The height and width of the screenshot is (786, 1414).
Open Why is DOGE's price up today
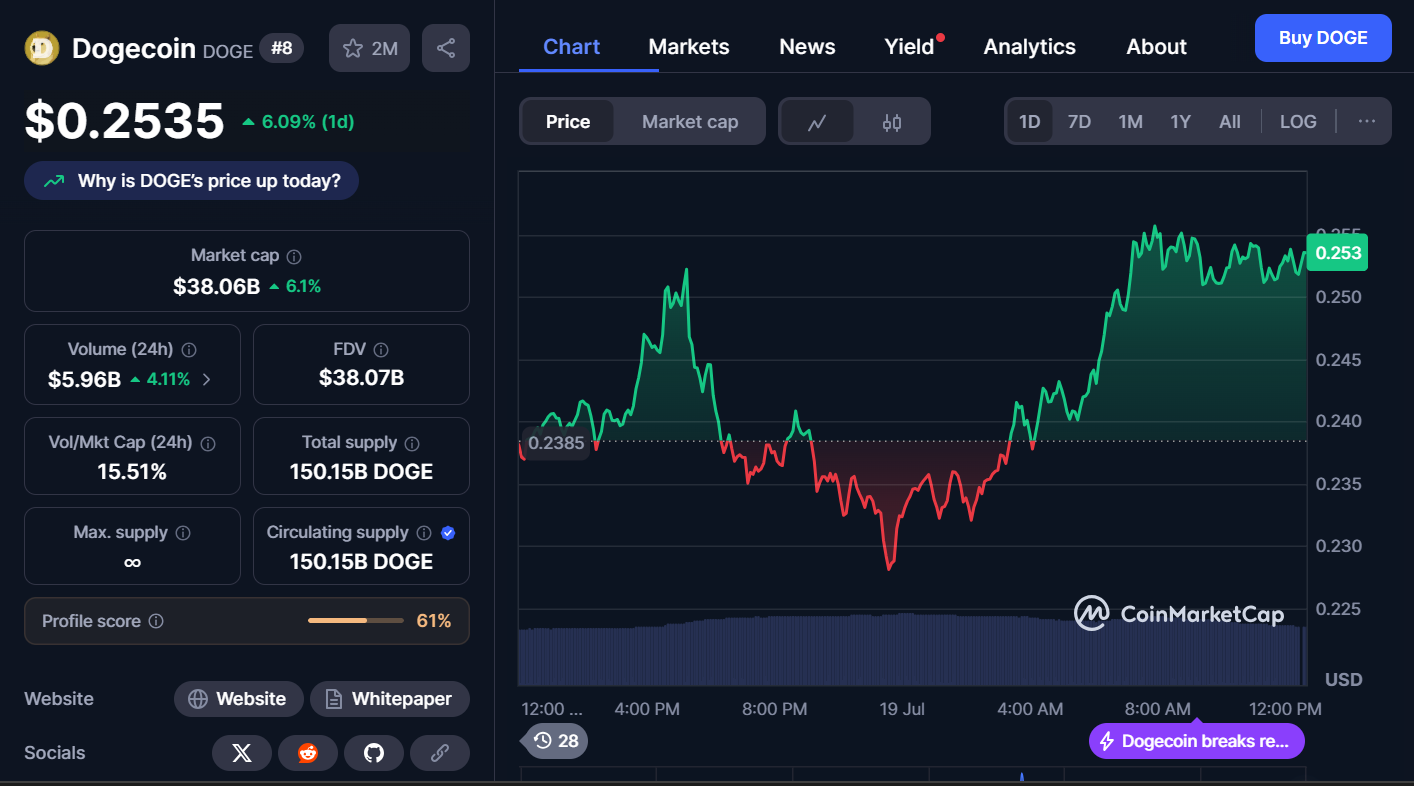tap(191, 181)
